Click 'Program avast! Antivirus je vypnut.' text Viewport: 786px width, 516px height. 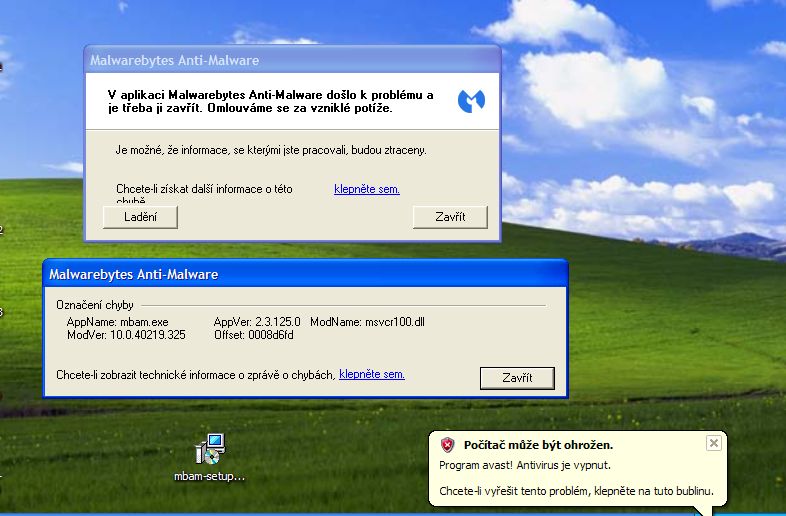(x=525, y=465)
